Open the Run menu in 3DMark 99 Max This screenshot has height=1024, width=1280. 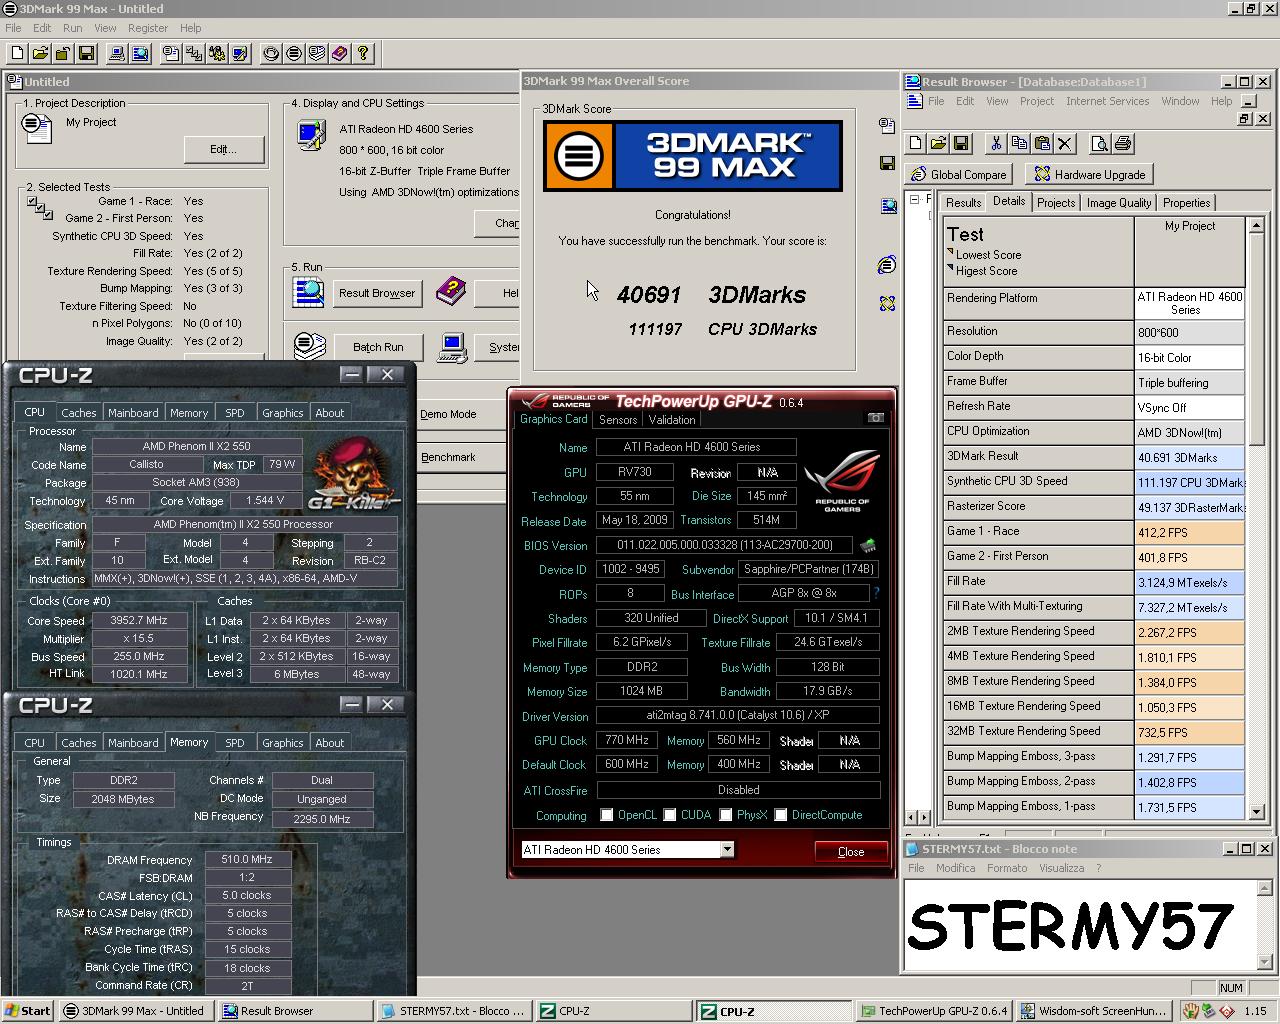pos(73,28)
